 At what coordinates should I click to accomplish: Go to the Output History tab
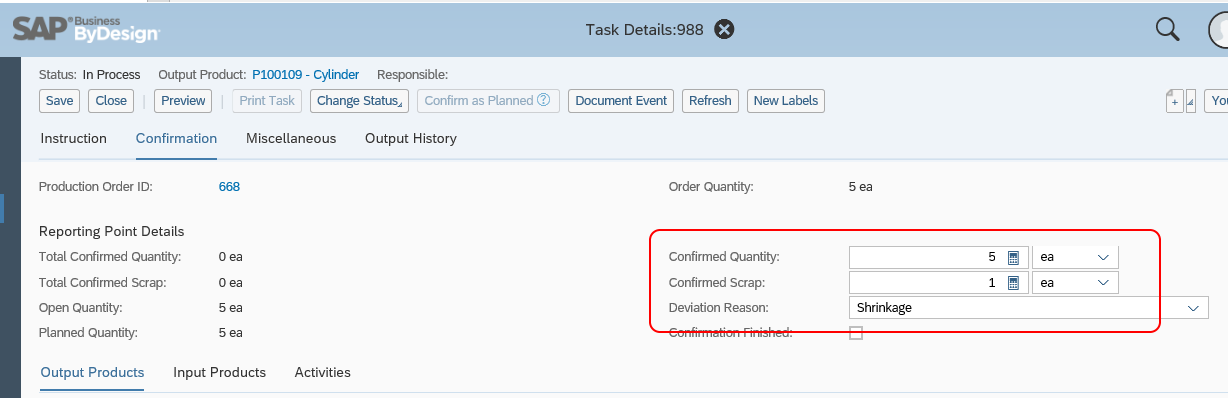411,138
